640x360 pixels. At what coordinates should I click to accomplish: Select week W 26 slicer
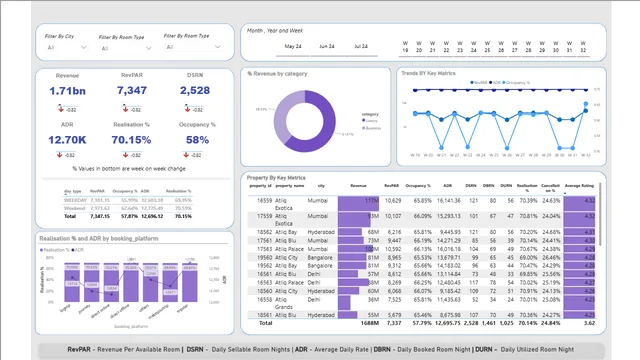pyautogui.click(x=501, y=47)
